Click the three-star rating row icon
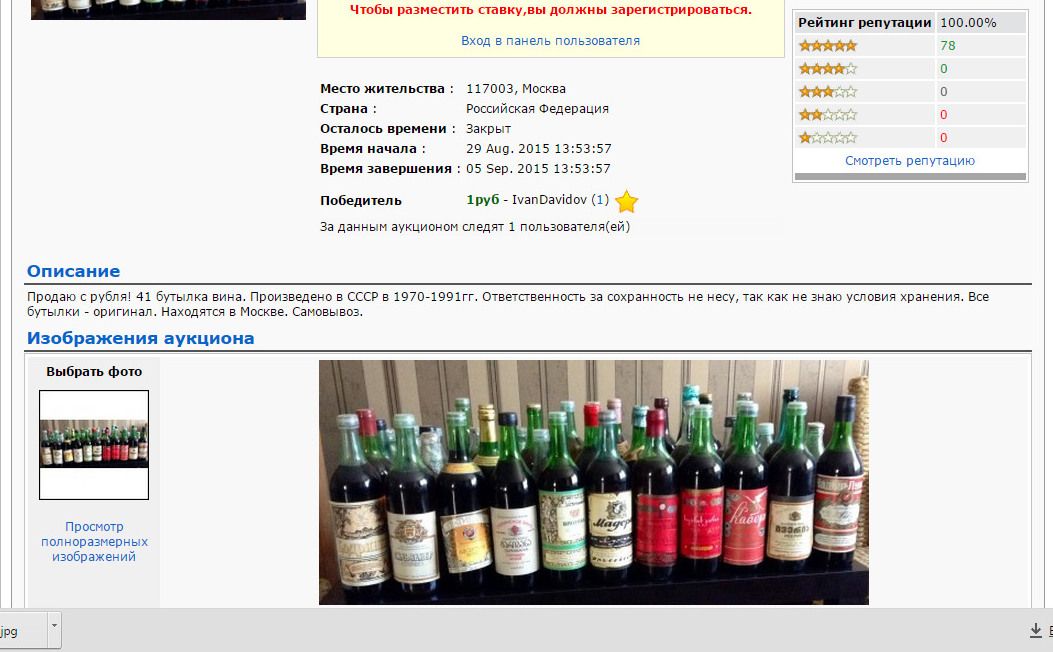Screen dimensions: 1053x652 827,91
